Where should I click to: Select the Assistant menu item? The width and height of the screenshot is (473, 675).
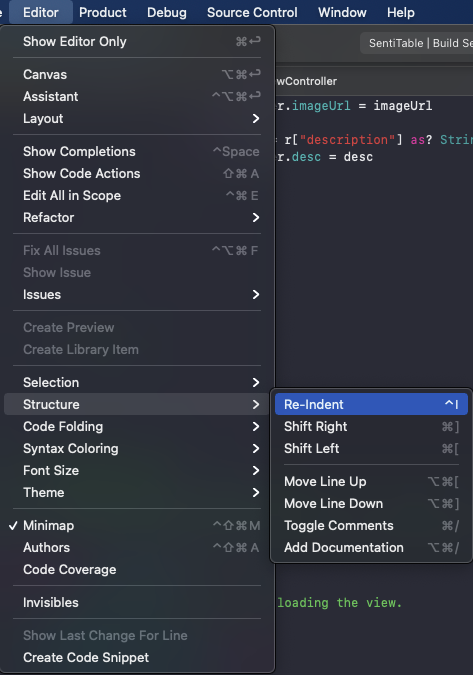click(139, 96)
